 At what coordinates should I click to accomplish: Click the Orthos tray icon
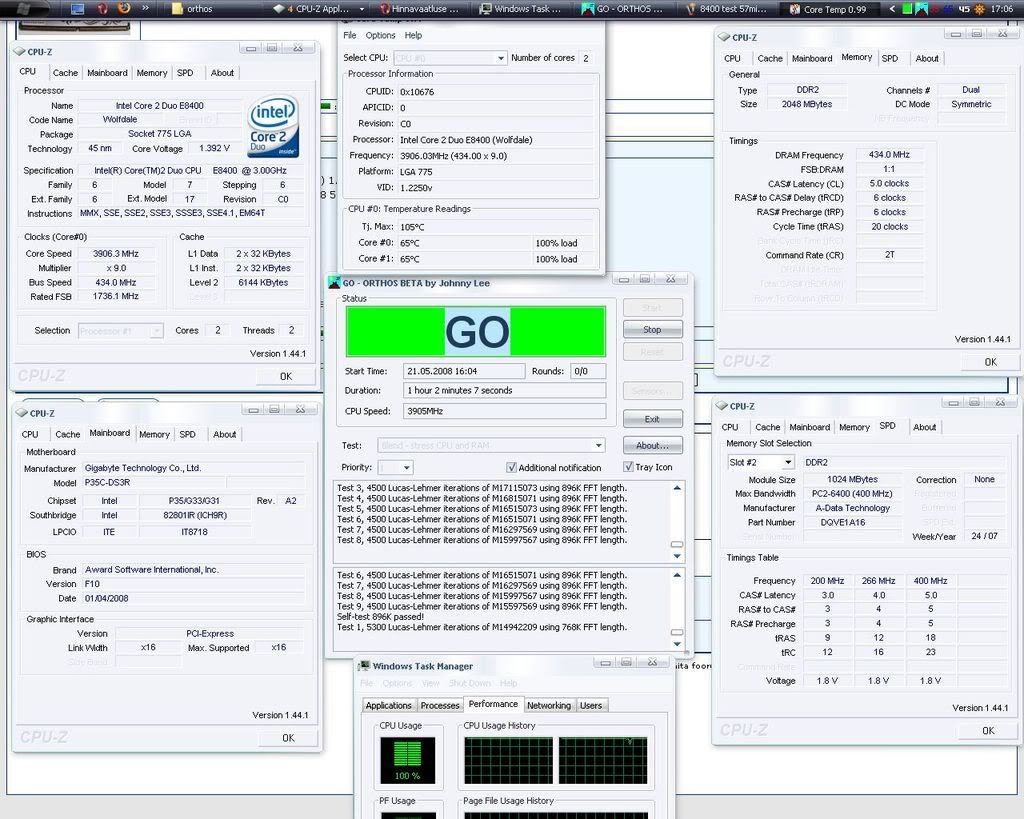921,9
